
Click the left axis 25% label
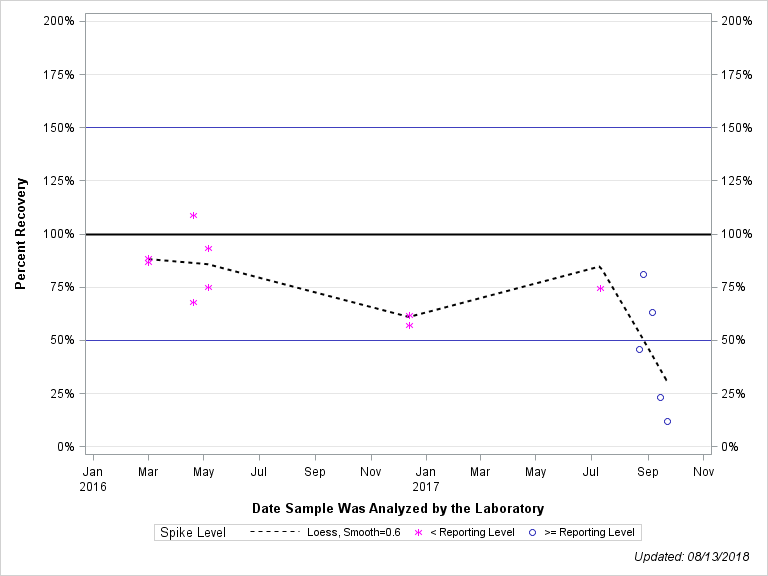point(62,394)
